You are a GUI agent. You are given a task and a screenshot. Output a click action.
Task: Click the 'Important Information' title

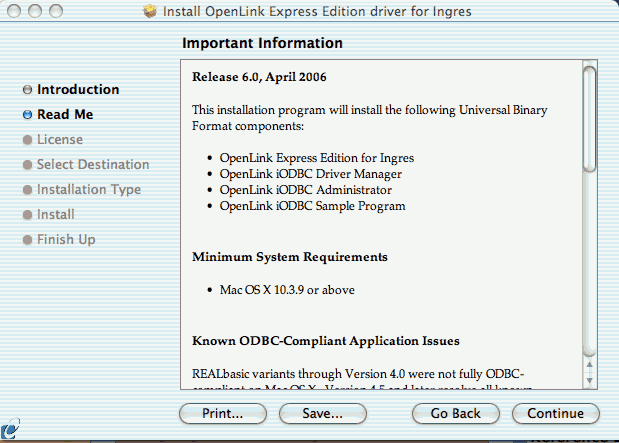(263, 43)
